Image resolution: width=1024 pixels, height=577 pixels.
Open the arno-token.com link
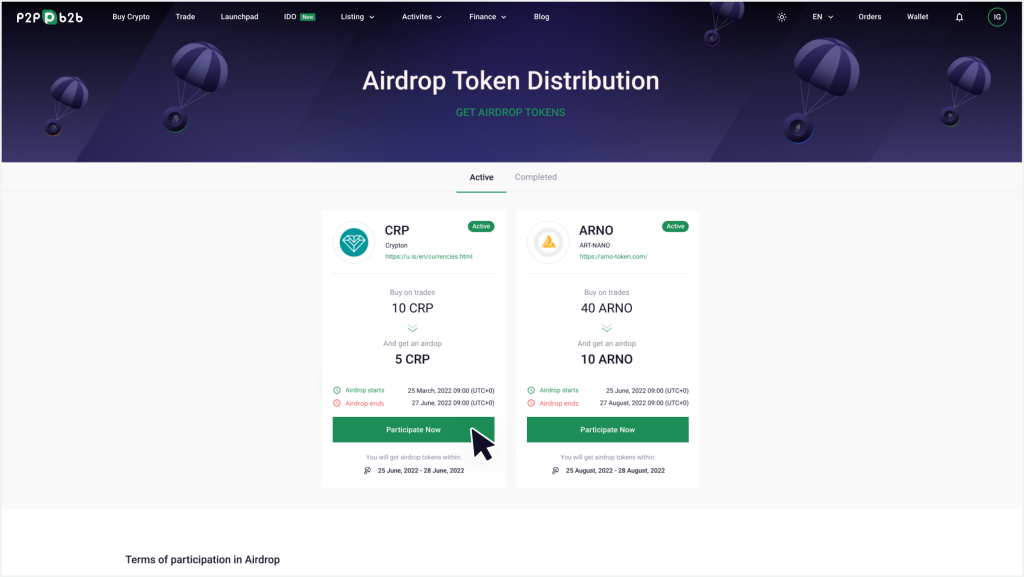[x=613, y=257]
